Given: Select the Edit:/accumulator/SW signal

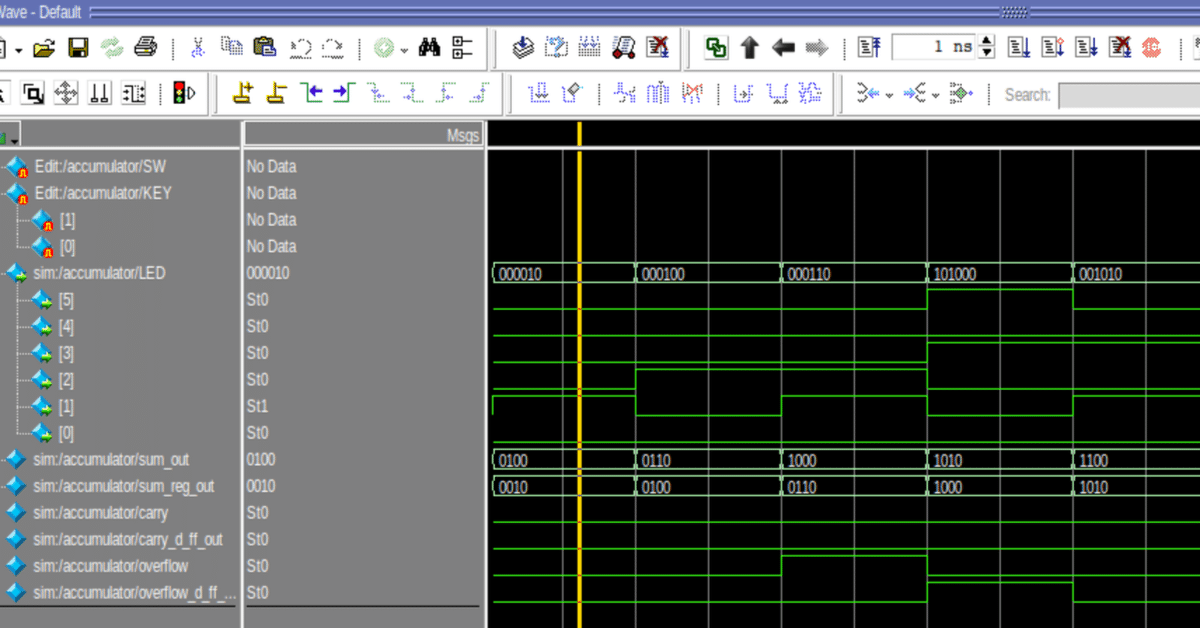Looking at the screenshot, I should 99,166.
